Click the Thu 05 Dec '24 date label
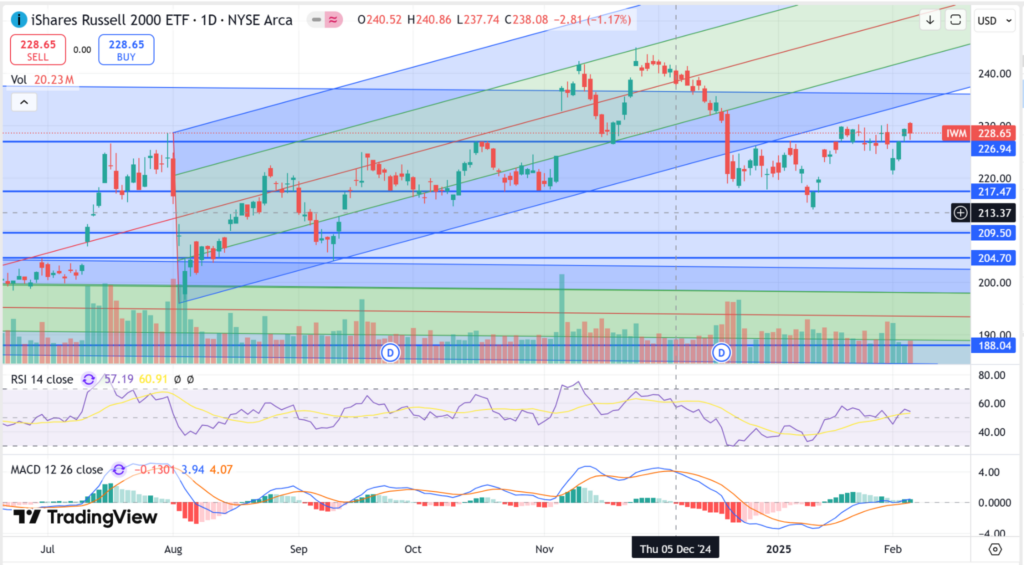 click(x=675, y=549)
